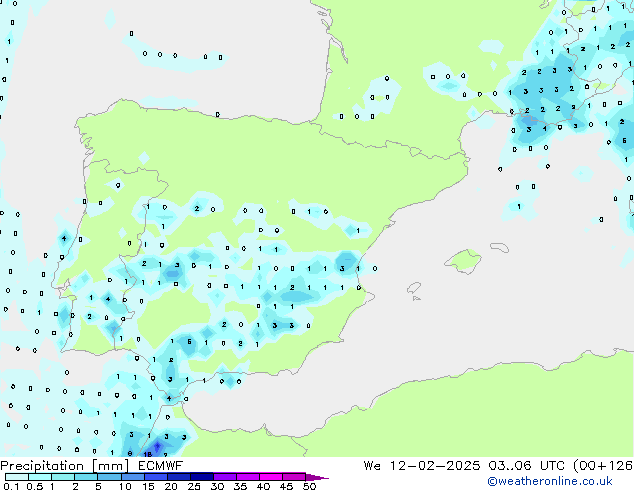Choose the 40–45 mm magenta legend swatch
Screen dimensions: 634x490
click(x=270, y=477)
